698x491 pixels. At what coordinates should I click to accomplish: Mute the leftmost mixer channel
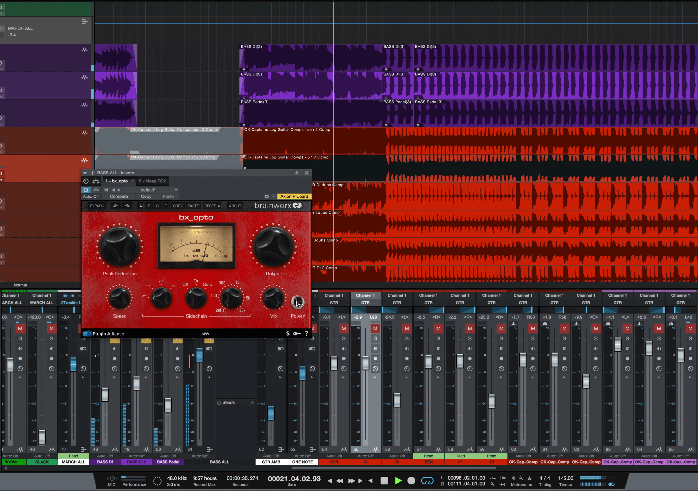[x=20, y=329]
